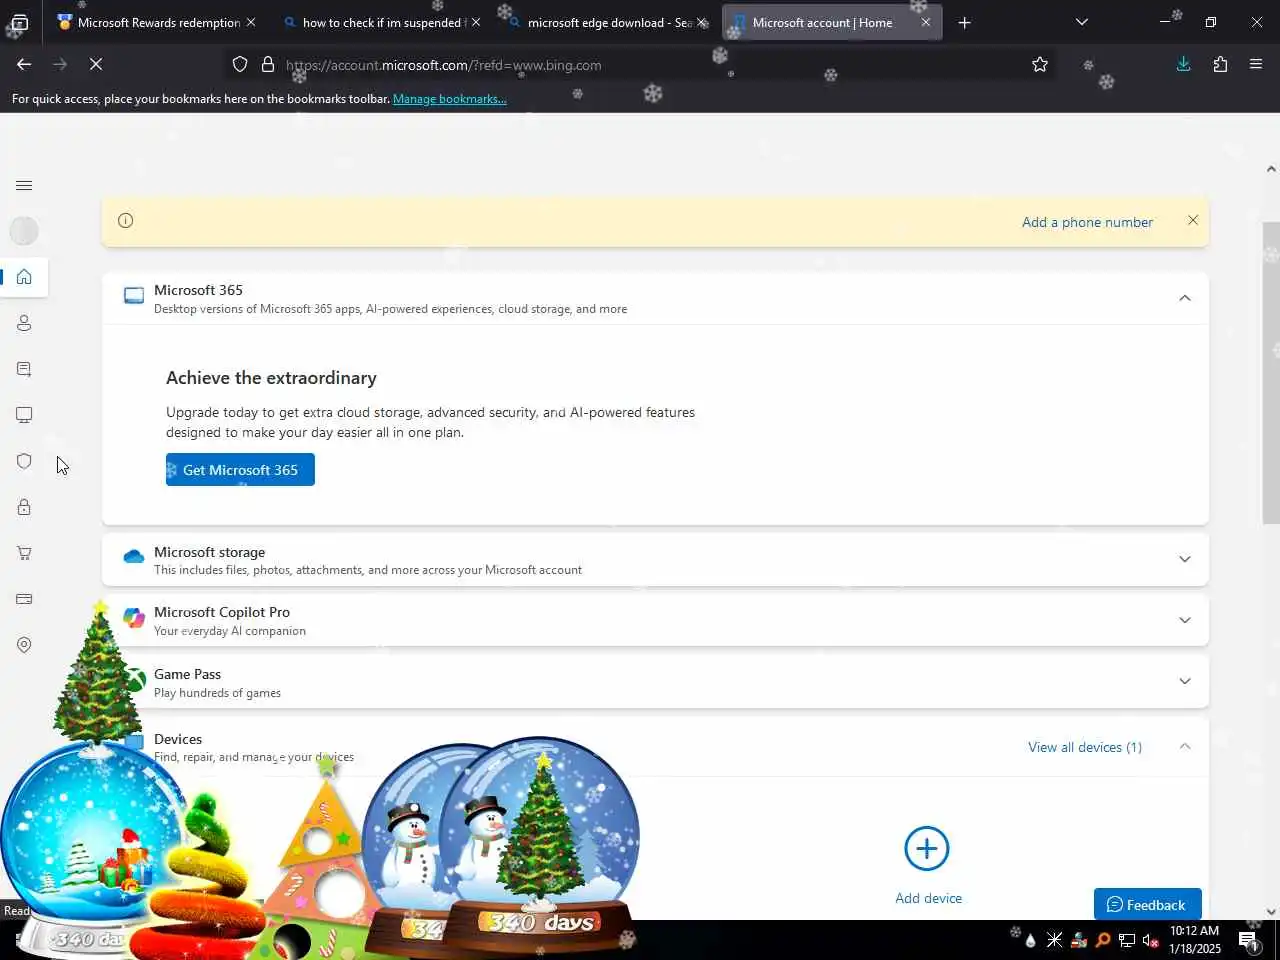Click the Game Pass heading text
The image size is (1280, 960).
[187, 674]
